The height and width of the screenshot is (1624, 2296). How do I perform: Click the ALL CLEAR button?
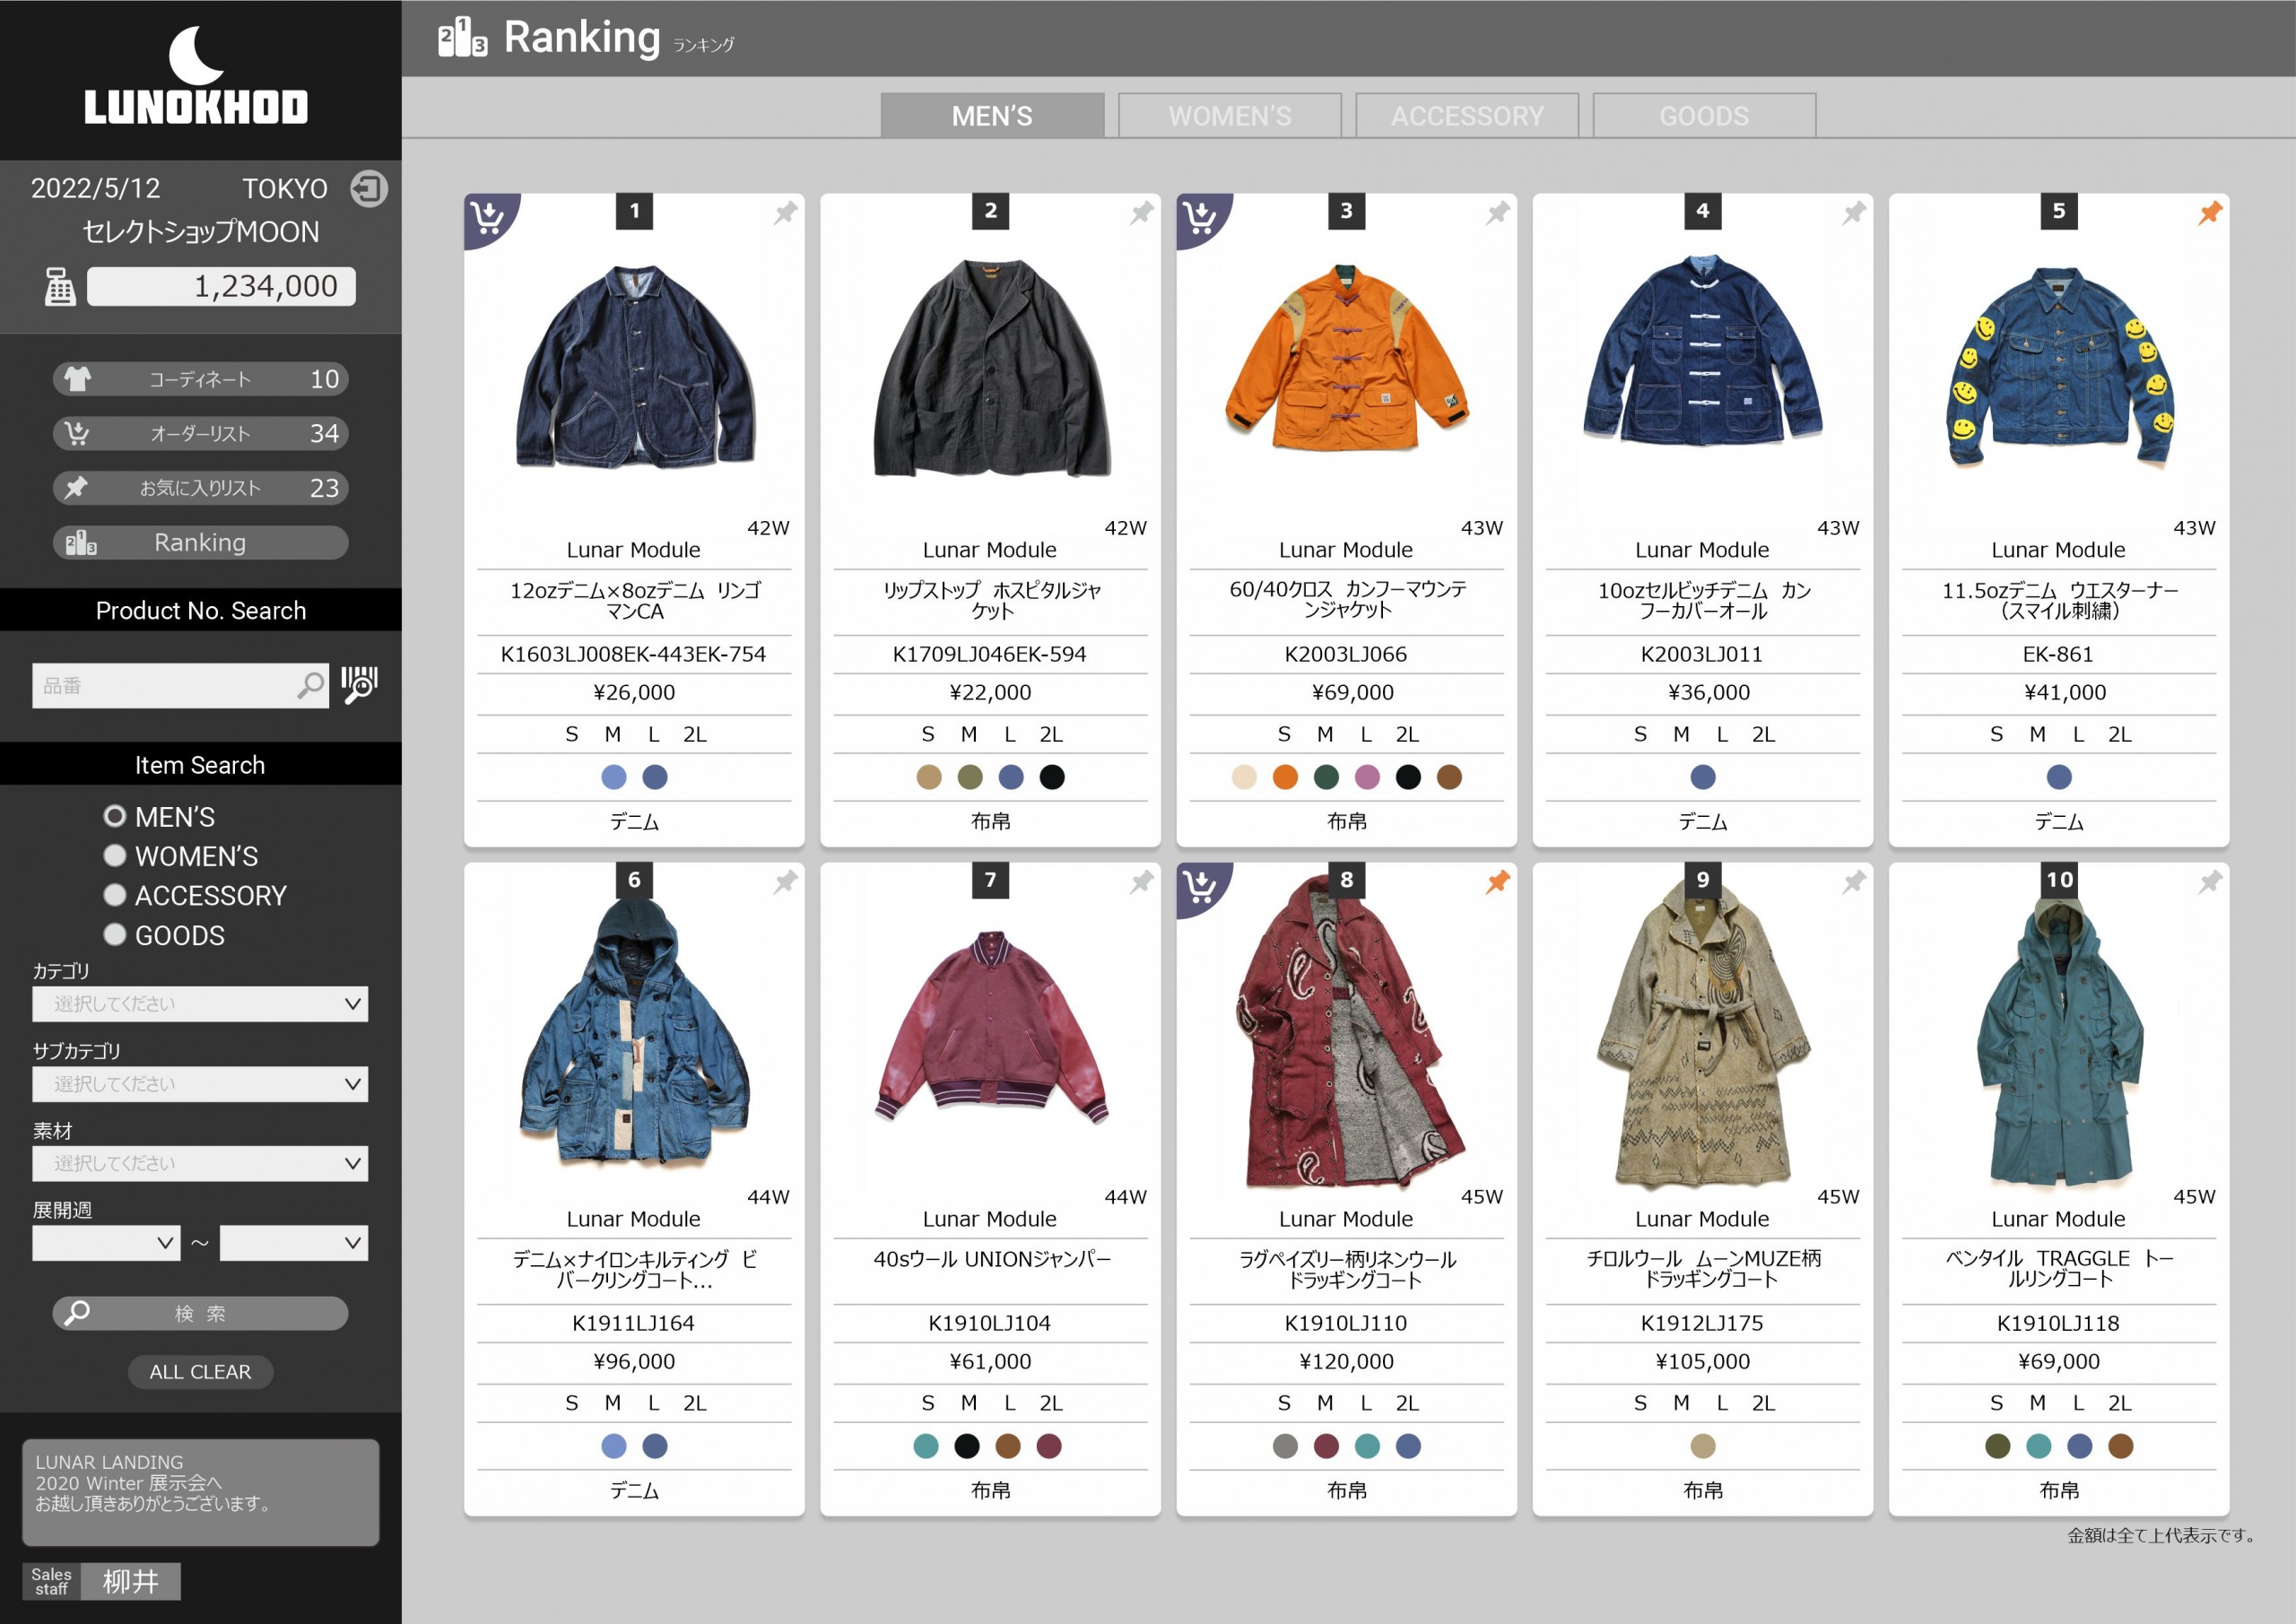[x=200, y=1372]
